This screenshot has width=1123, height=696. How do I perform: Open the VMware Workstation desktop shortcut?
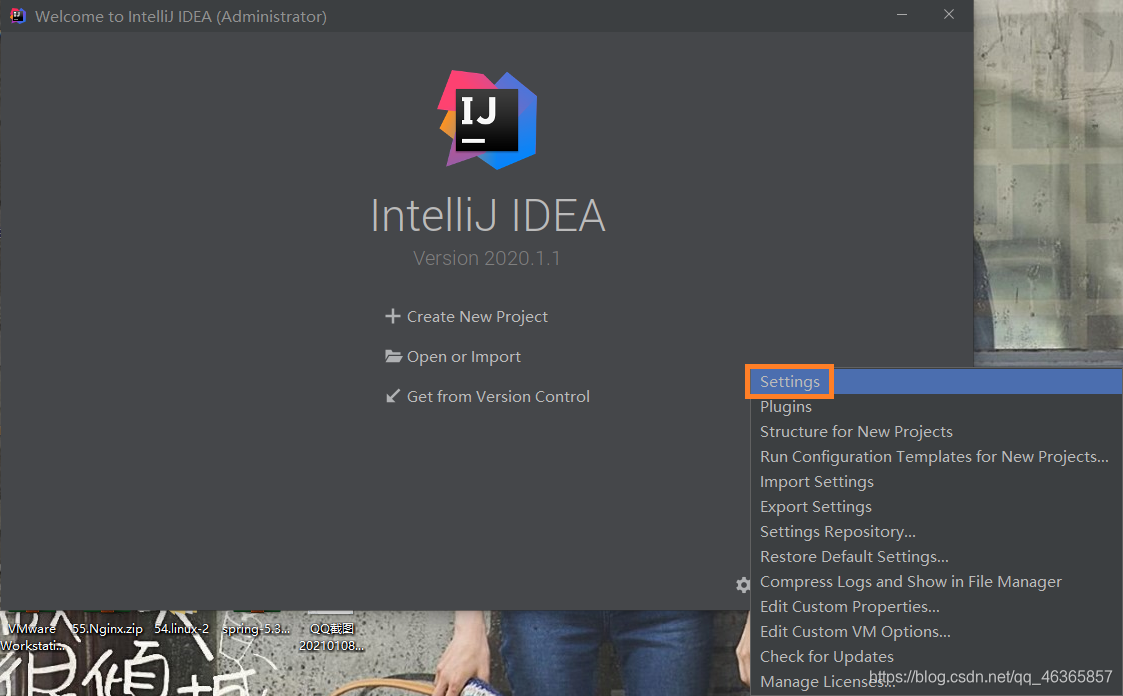click(x=32, y=637)
